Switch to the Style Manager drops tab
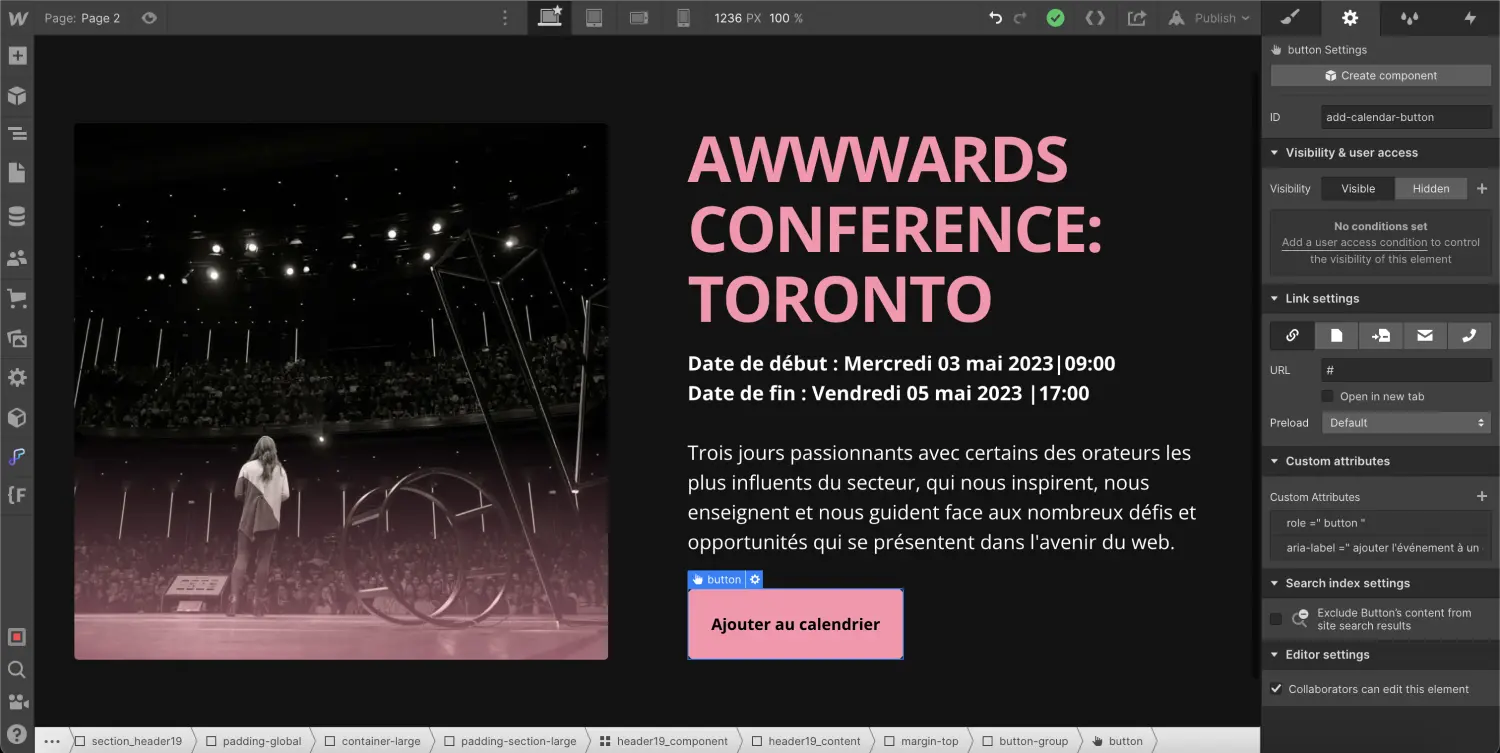The image size is (1500, 753). 1410,18
